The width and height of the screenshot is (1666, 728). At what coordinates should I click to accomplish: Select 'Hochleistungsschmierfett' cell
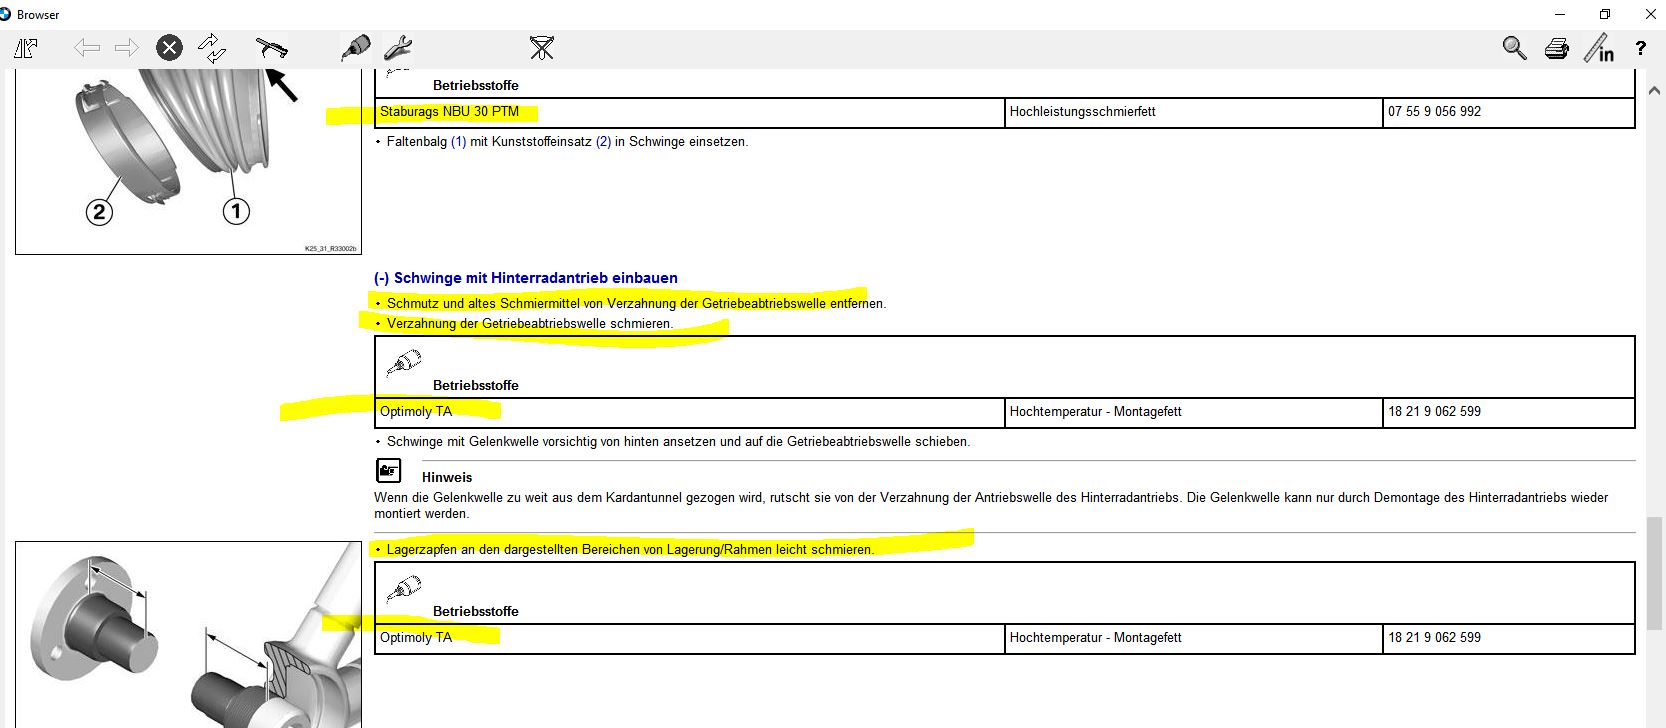1082,112
